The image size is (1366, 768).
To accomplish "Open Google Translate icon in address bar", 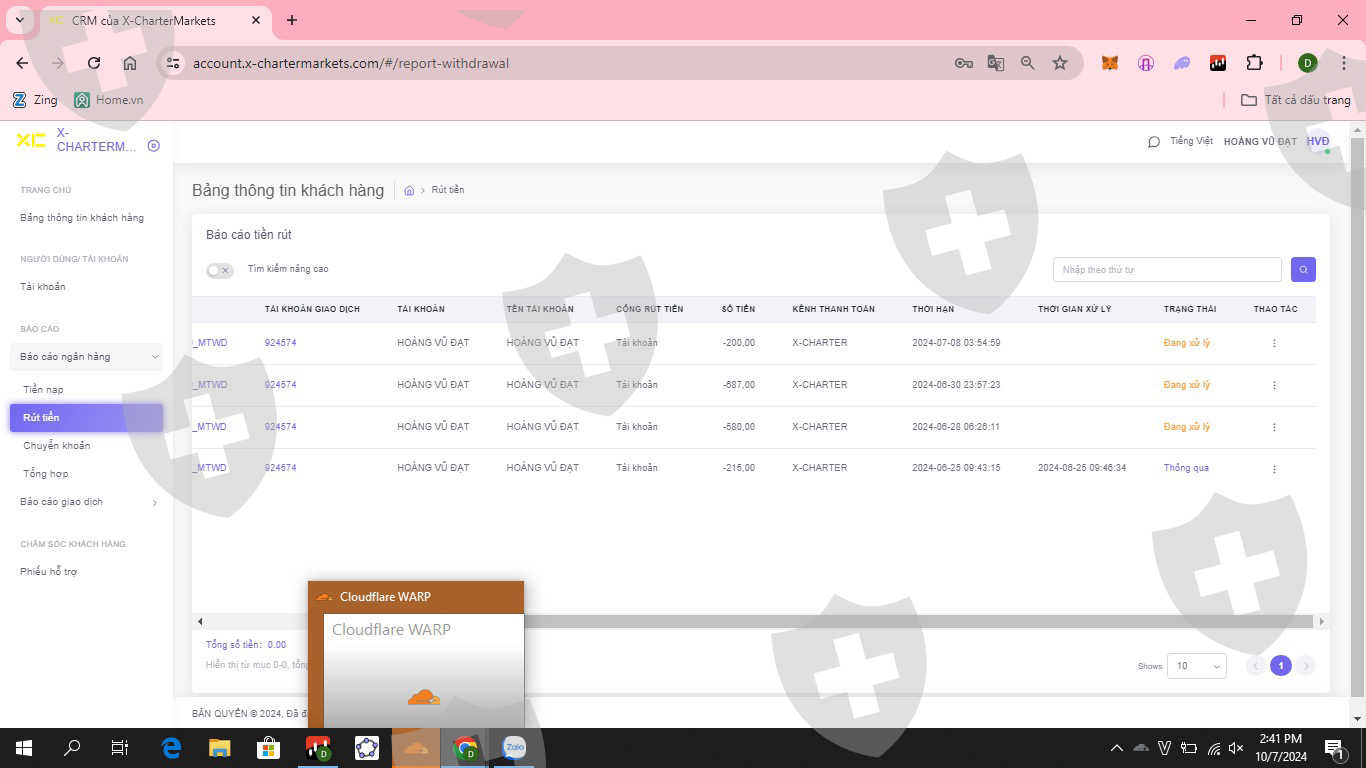I will click(x=995, y=63).
